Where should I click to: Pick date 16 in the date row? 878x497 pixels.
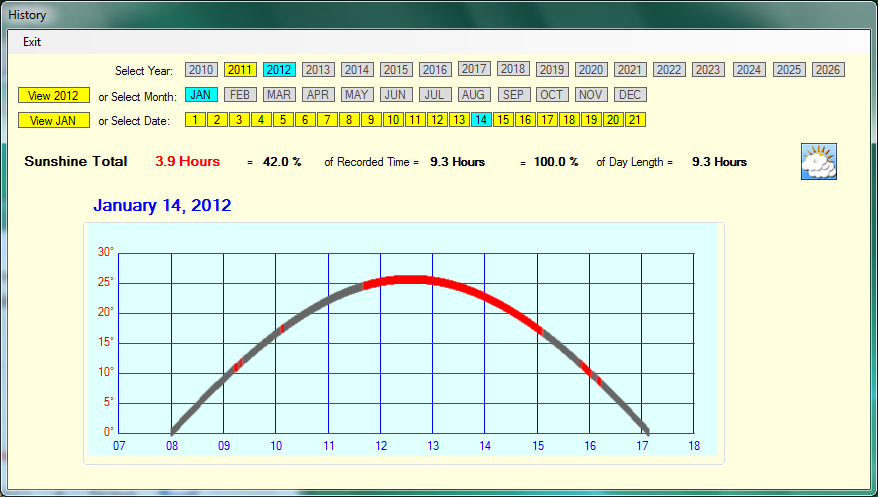coord(525,120)
